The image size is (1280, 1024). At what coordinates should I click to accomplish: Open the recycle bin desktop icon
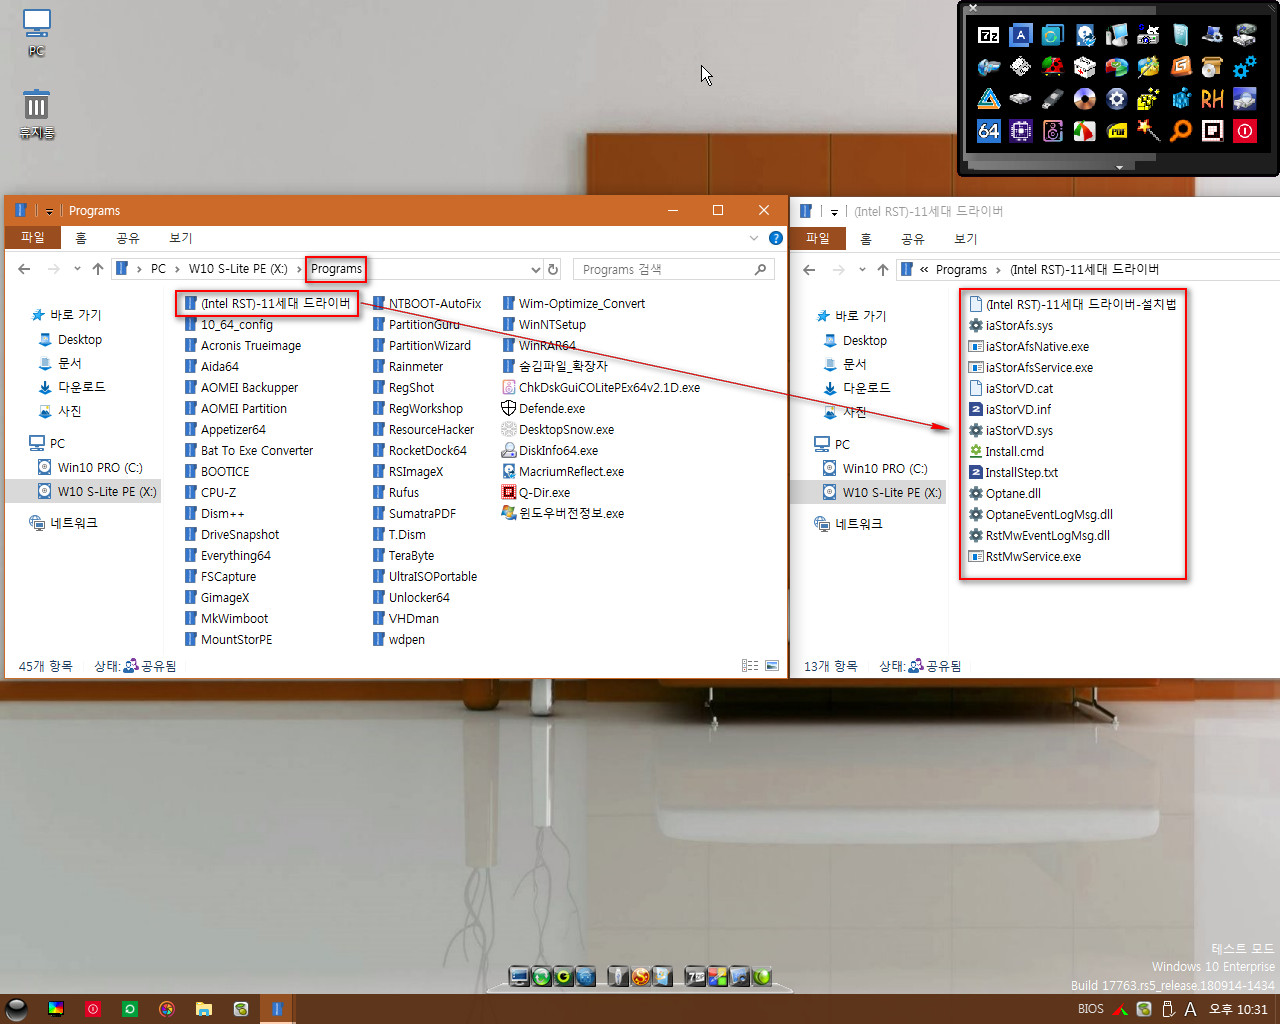click(37, 113)
